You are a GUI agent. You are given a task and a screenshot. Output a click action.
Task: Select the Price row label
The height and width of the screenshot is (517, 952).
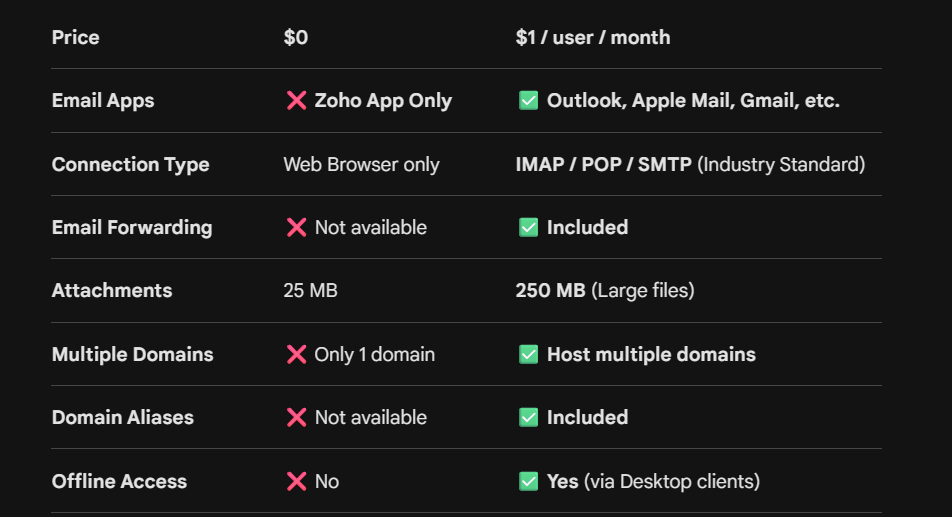pos(76,38)
